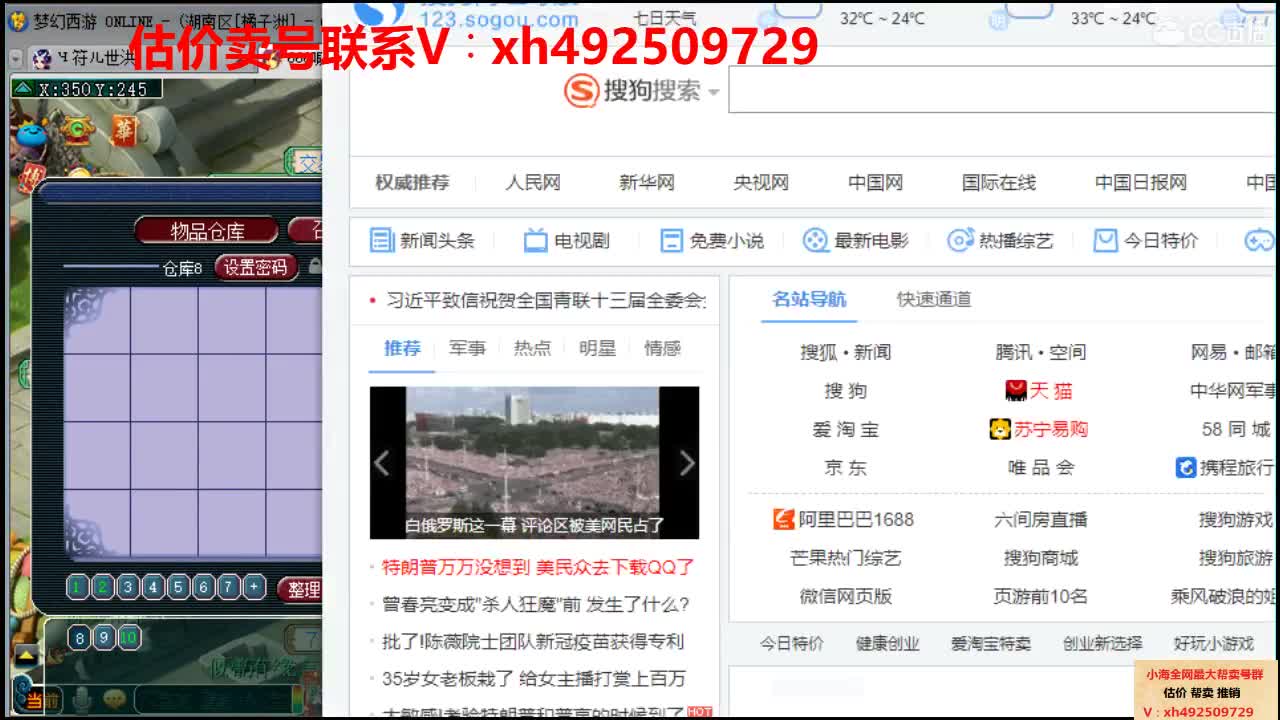
Task: Select the 快速通道 tab
Action: (x=934, y=299)
